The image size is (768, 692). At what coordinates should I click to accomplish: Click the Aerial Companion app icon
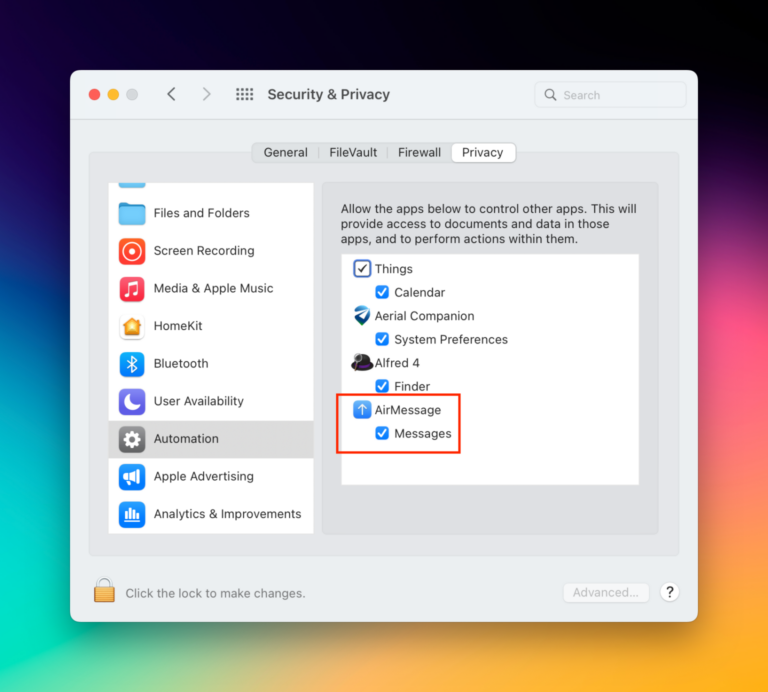click(x=362, y=316)
